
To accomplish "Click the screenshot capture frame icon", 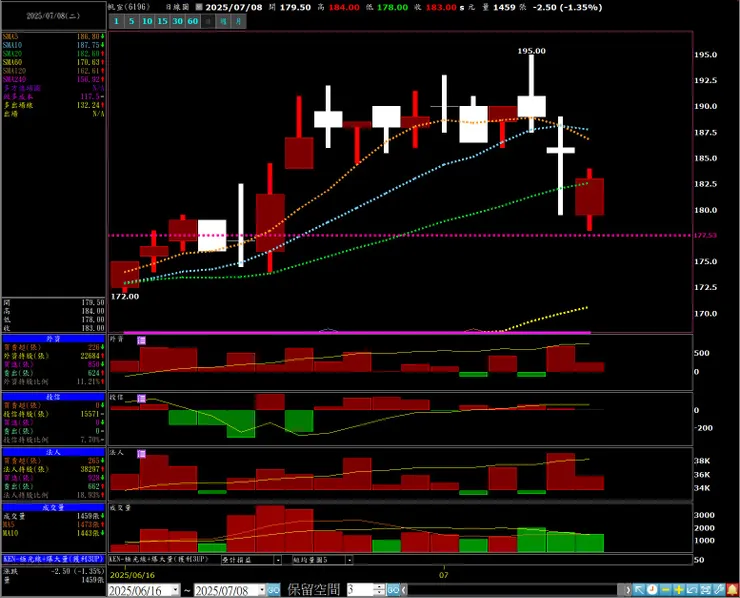I will coord(705,590).
